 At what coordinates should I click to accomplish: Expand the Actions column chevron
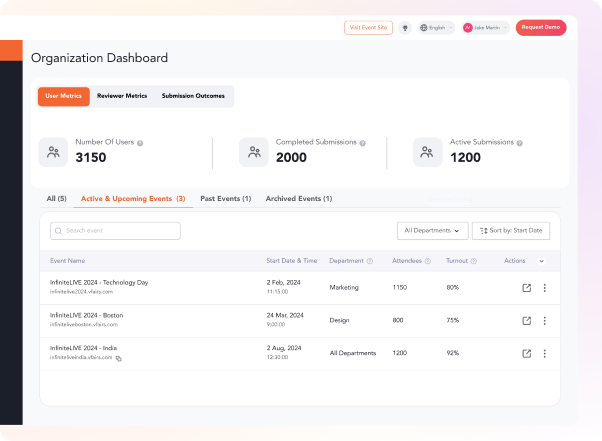click(x=541, y=261)
